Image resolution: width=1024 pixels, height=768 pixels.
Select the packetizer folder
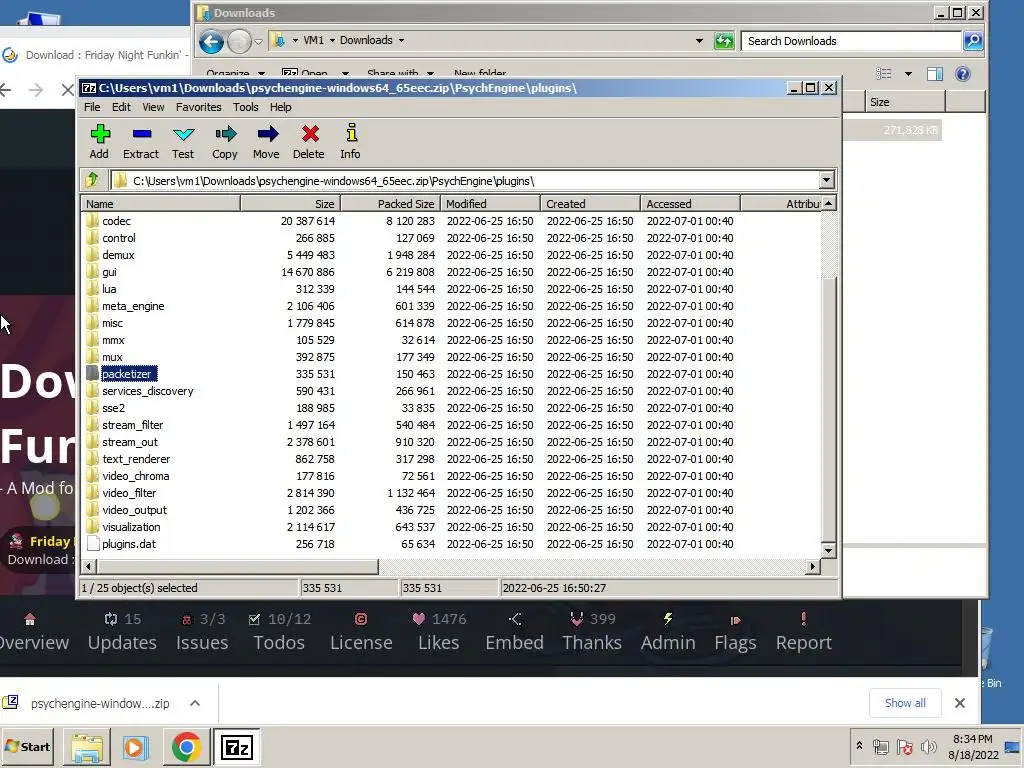pyautogui.click(x=127, y=374)
